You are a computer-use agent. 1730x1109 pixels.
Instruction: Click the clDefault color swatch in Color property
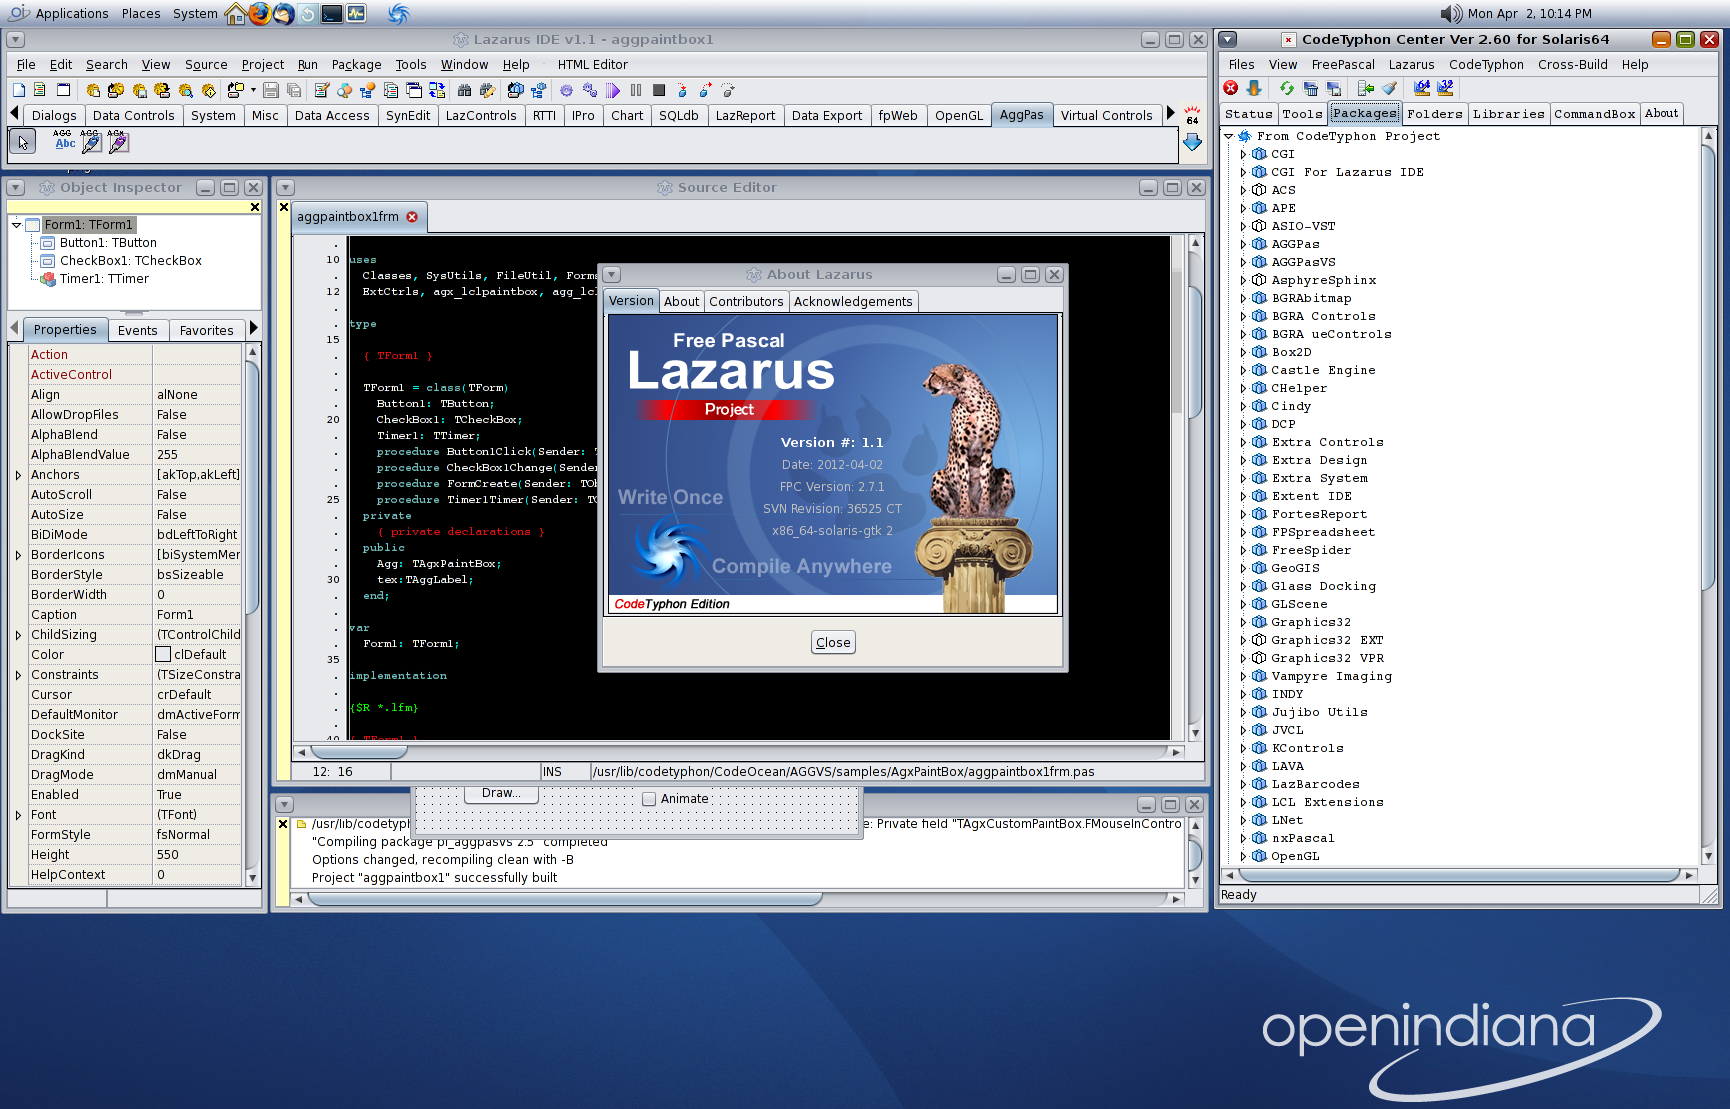tap(163, 654)
